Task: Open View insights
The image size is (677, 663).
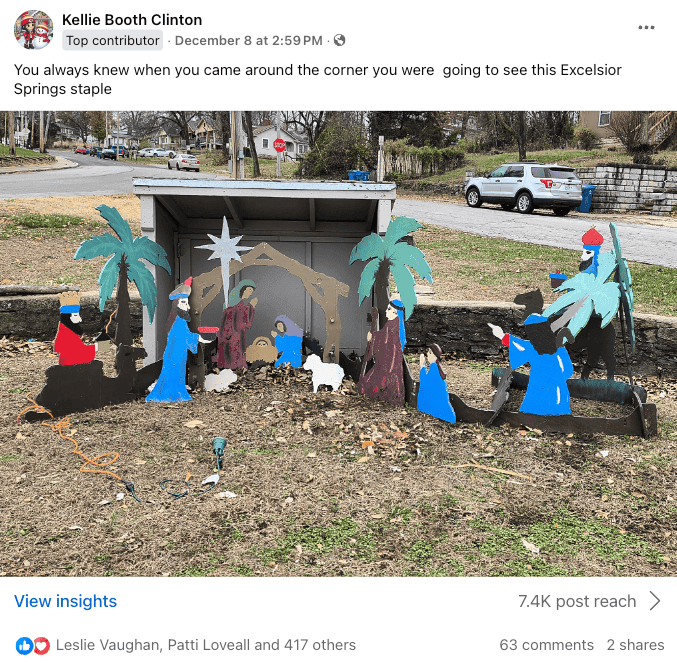Action: click(x=66, y=601)
